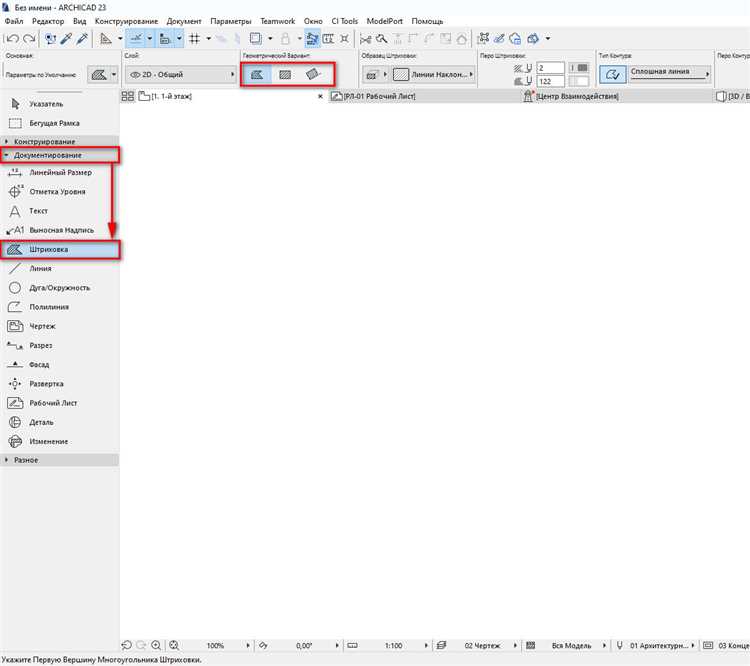Choose the Полилиния tool
The width and height of the screenshot is (750, 666).
(49, 307)
